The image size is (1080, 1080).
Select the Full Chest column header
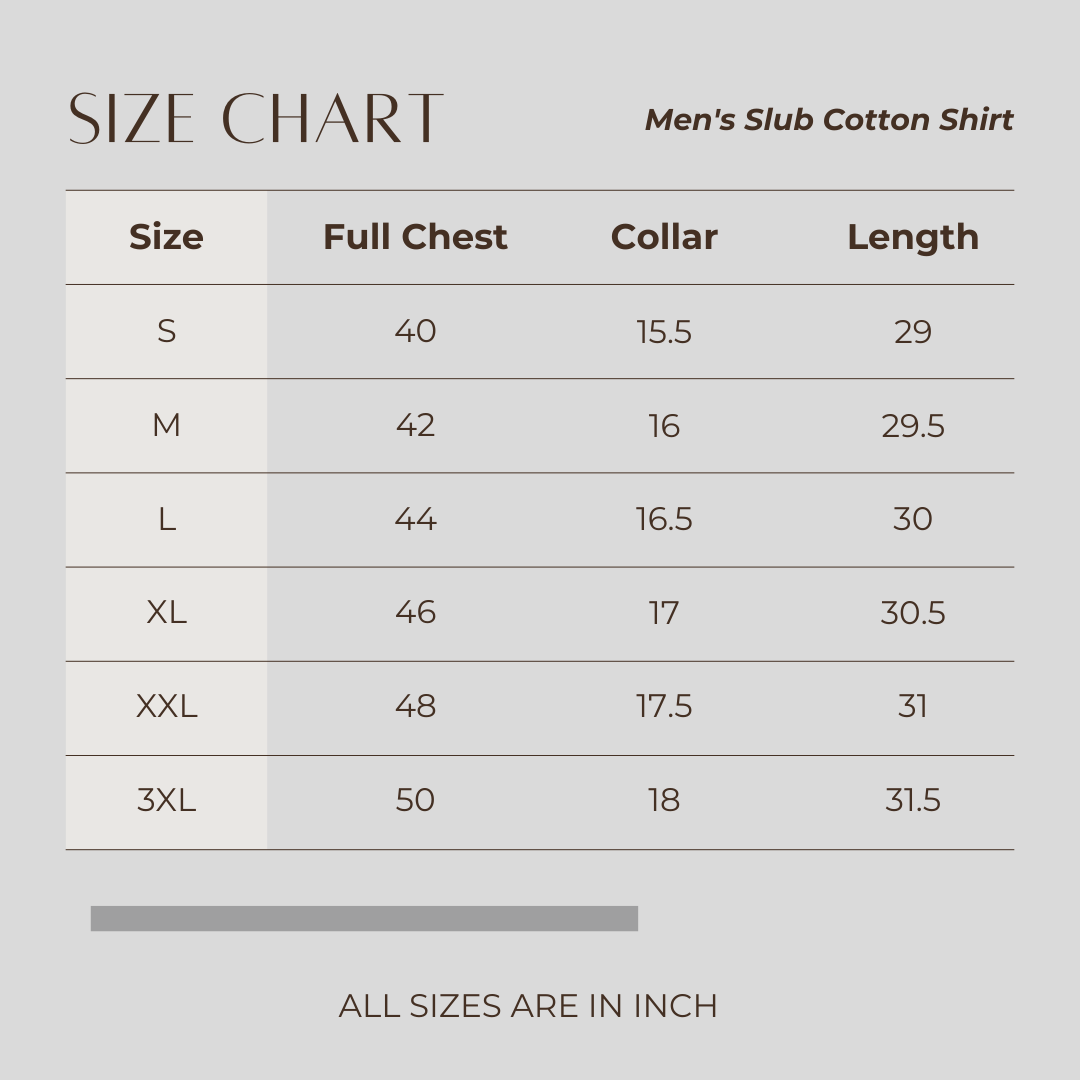point(415,237)
